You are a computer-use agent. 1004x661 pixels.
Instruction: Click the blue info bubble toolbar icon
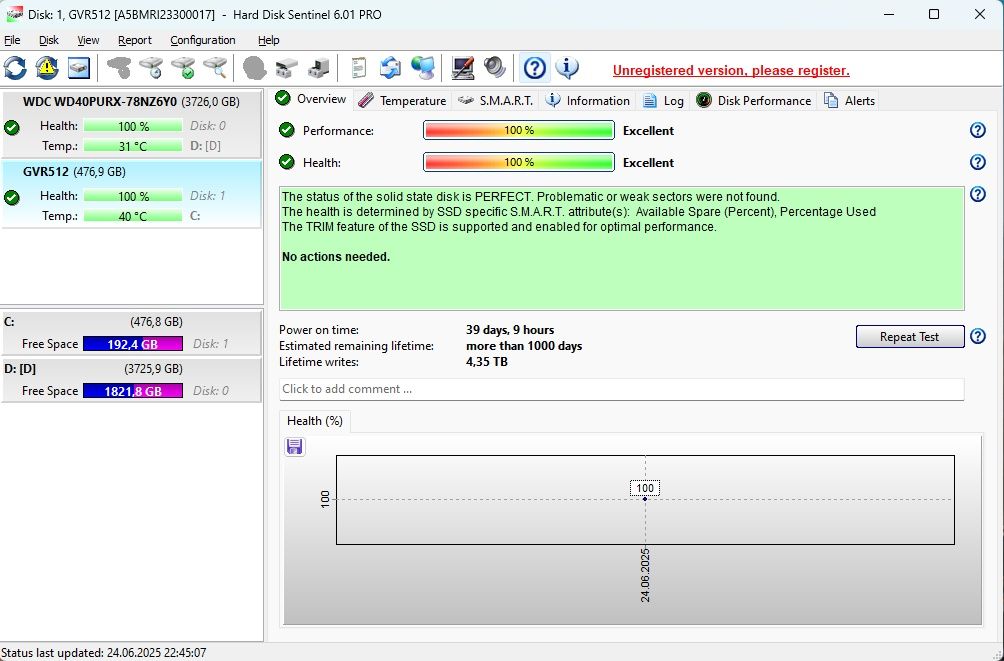click(x=567, y=67)
